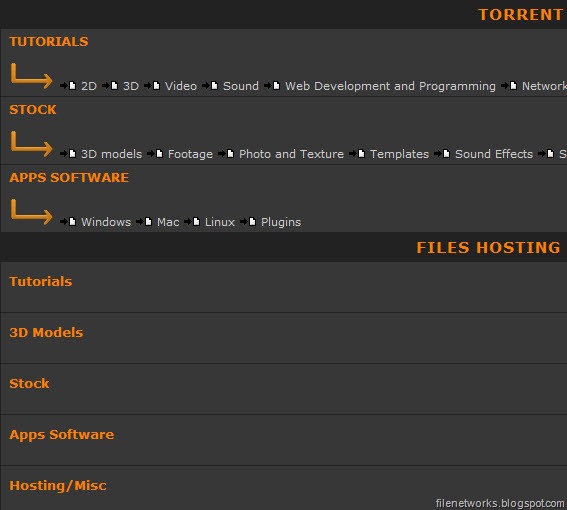Open the Stock files hosting forum
Image resolution: width=567 pixels, height=510 pixels.
pyautogui.click(x=29, y=383)
